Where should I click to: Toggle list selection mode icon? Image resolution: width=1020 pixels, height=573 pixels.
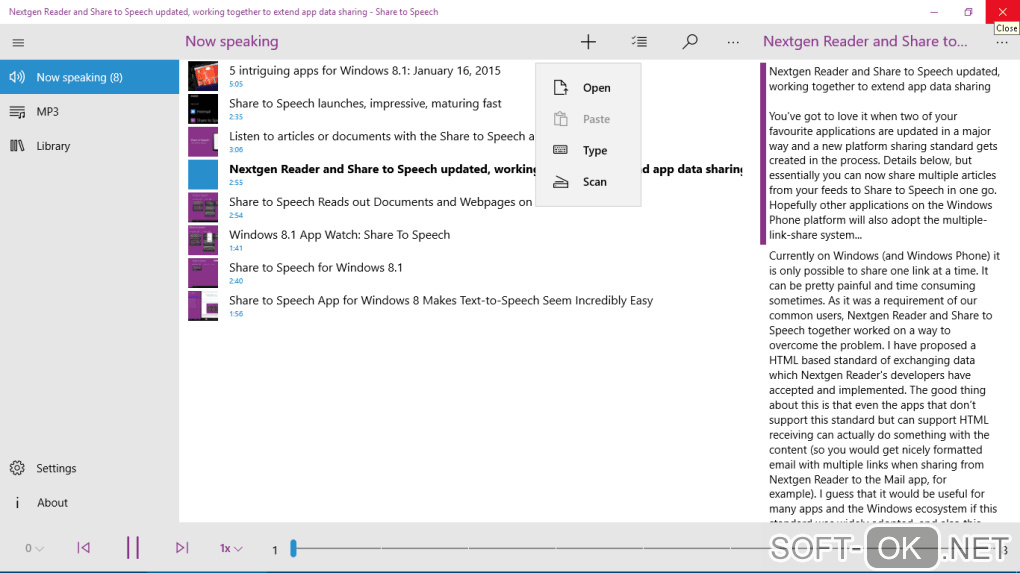coord(639,42)
